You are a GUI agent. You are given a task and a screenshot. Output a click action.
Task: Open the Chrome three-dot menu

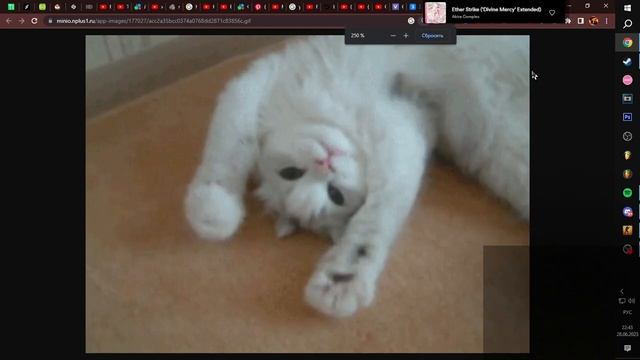click(607, 21)
